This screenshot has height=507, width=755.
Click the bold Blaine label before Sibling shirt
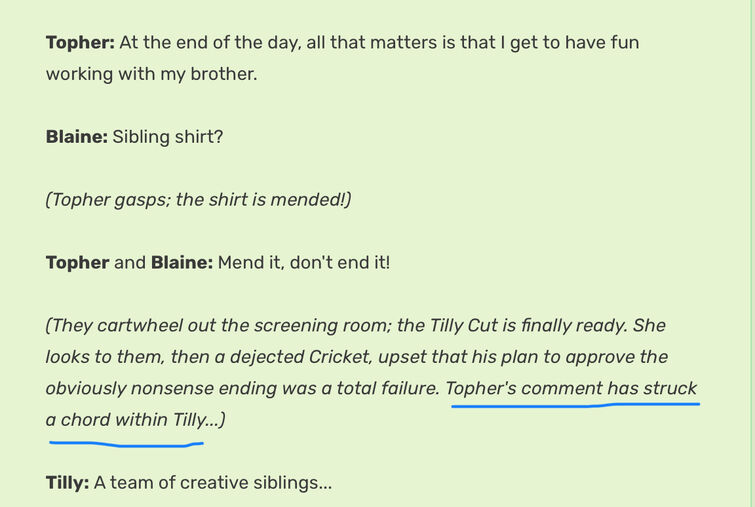(77, 137)
